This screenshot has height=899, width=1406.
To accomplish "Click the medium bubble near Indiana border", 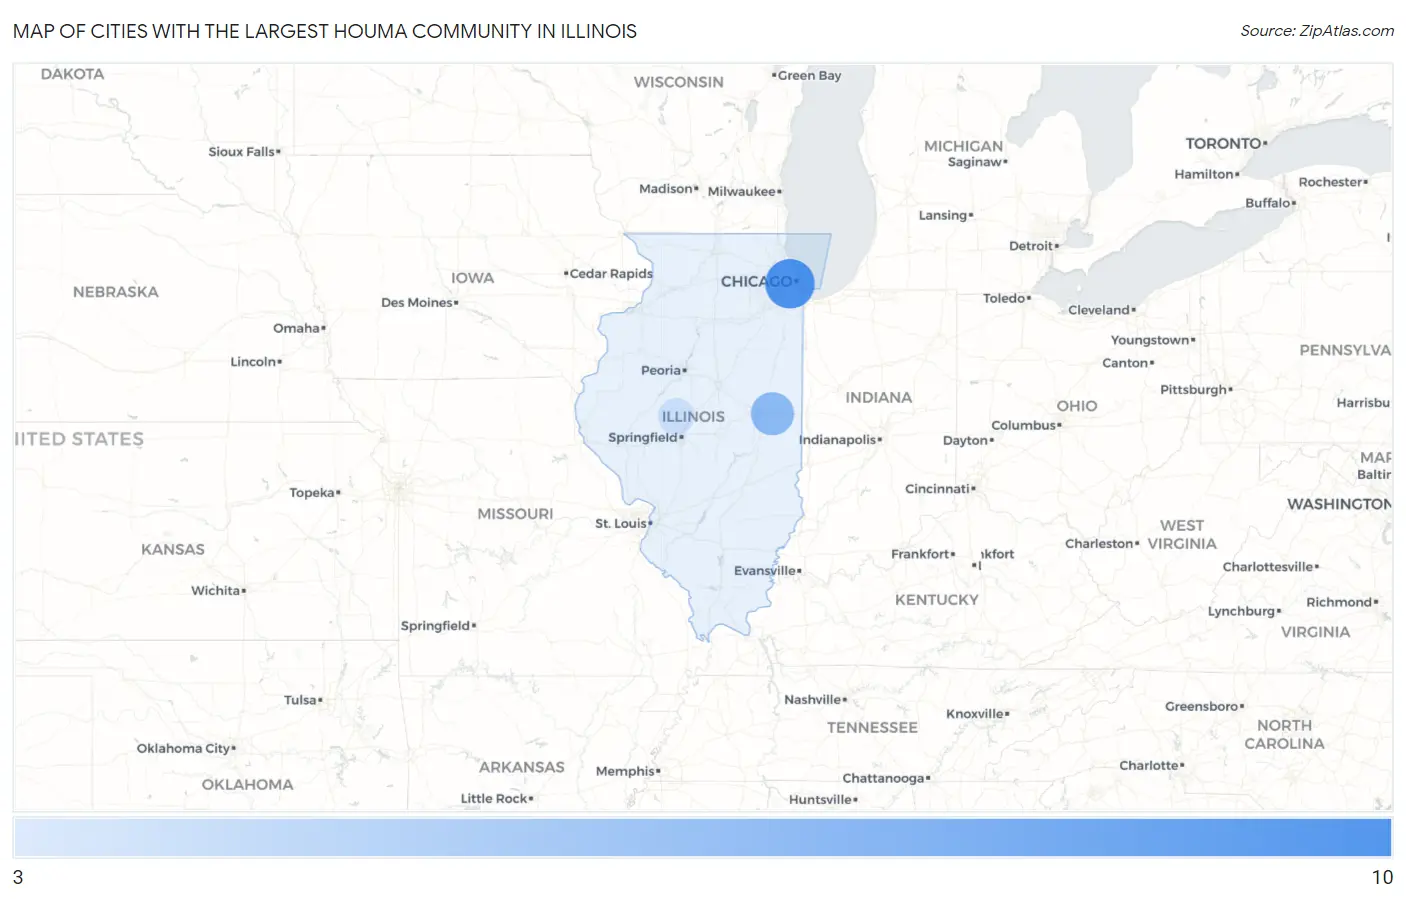I will tap(772, 413).
